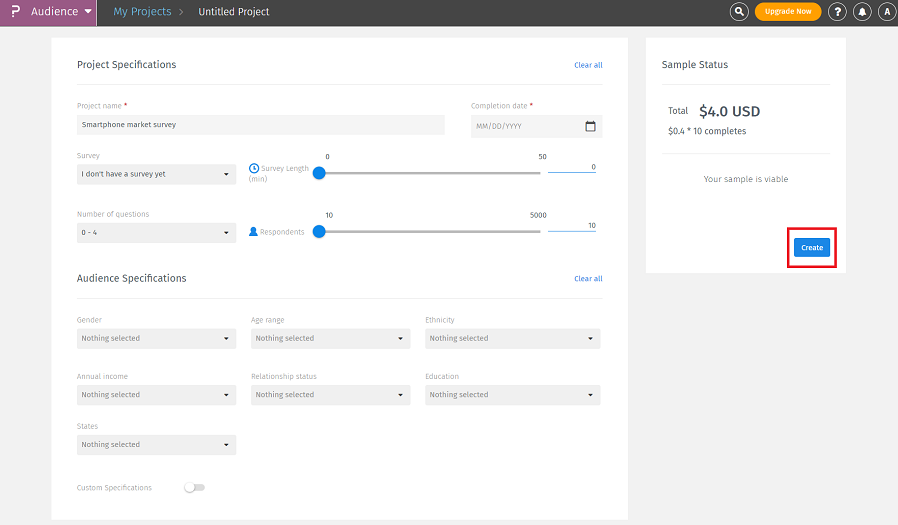Expand the Survey dropdown
898x525 pixels.
click(156, 174)
